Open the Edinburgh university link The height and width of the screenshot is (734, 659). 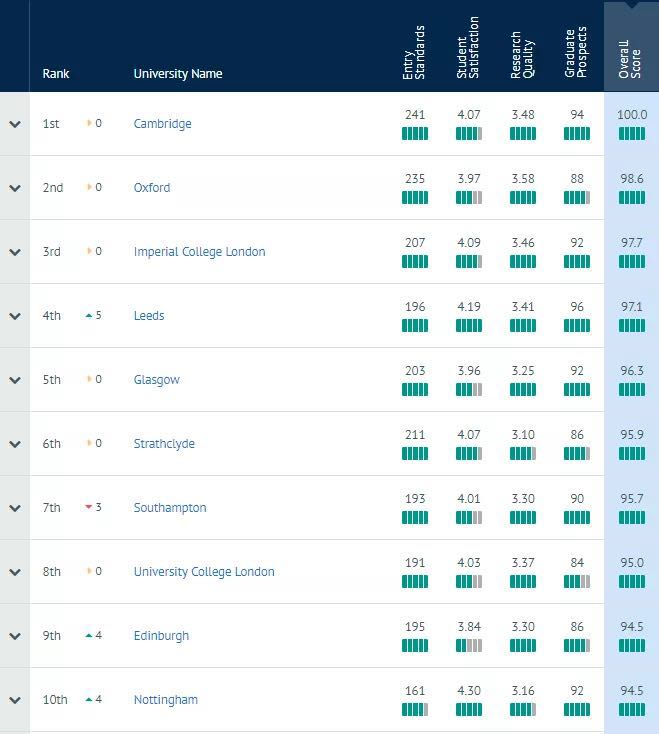pos(161,636)
